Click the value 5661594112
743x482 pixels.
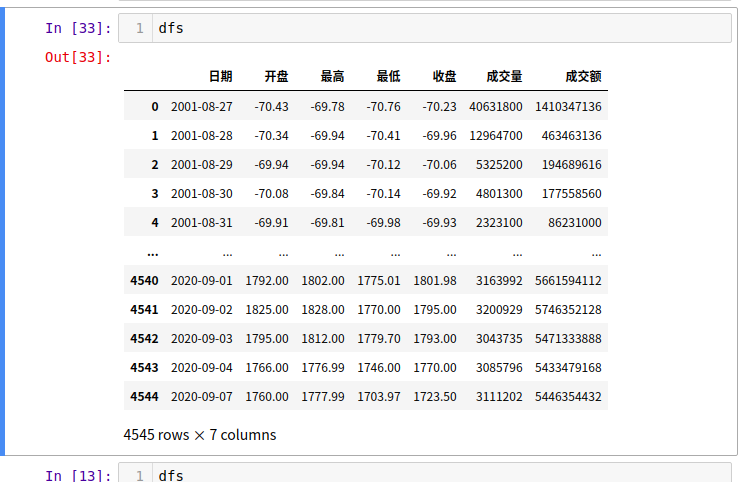click(x=568, y=281)
